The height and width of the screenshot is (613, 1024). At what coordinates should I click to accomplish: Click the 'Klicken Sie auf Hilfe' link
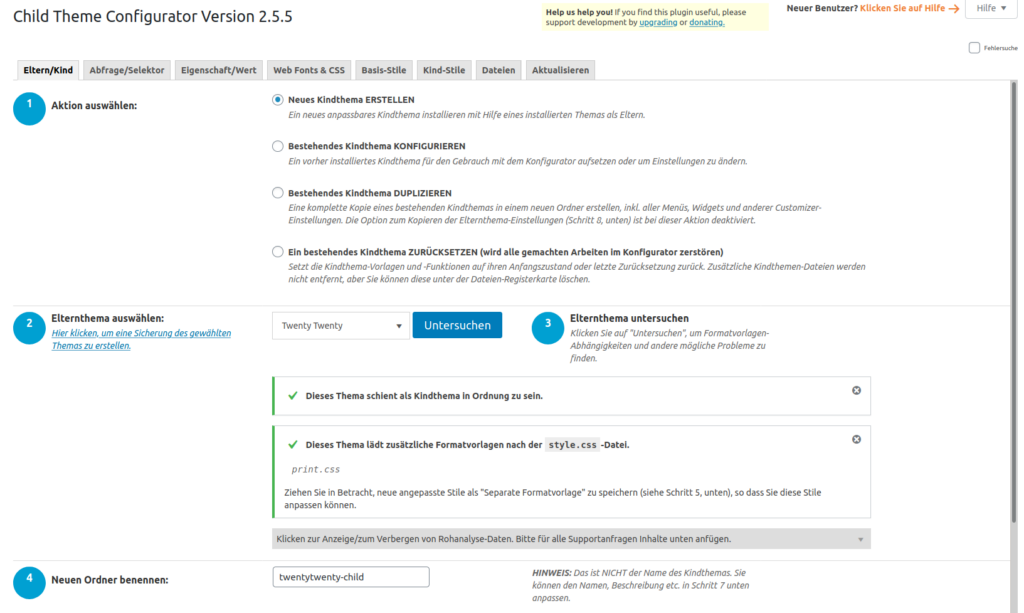[x=909, y=8]
